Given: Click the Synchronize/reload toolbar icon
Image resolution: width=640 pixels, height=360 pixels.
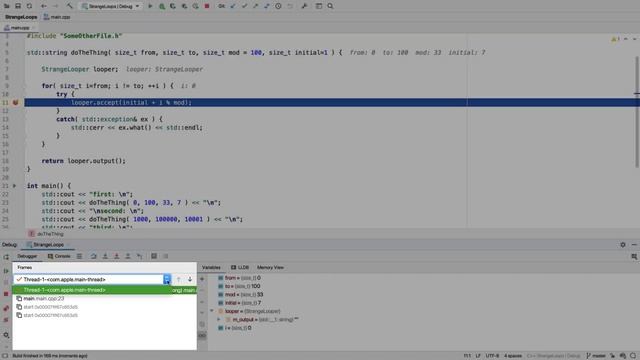Looking at the screenshot, I should click(x=29, y=6).
